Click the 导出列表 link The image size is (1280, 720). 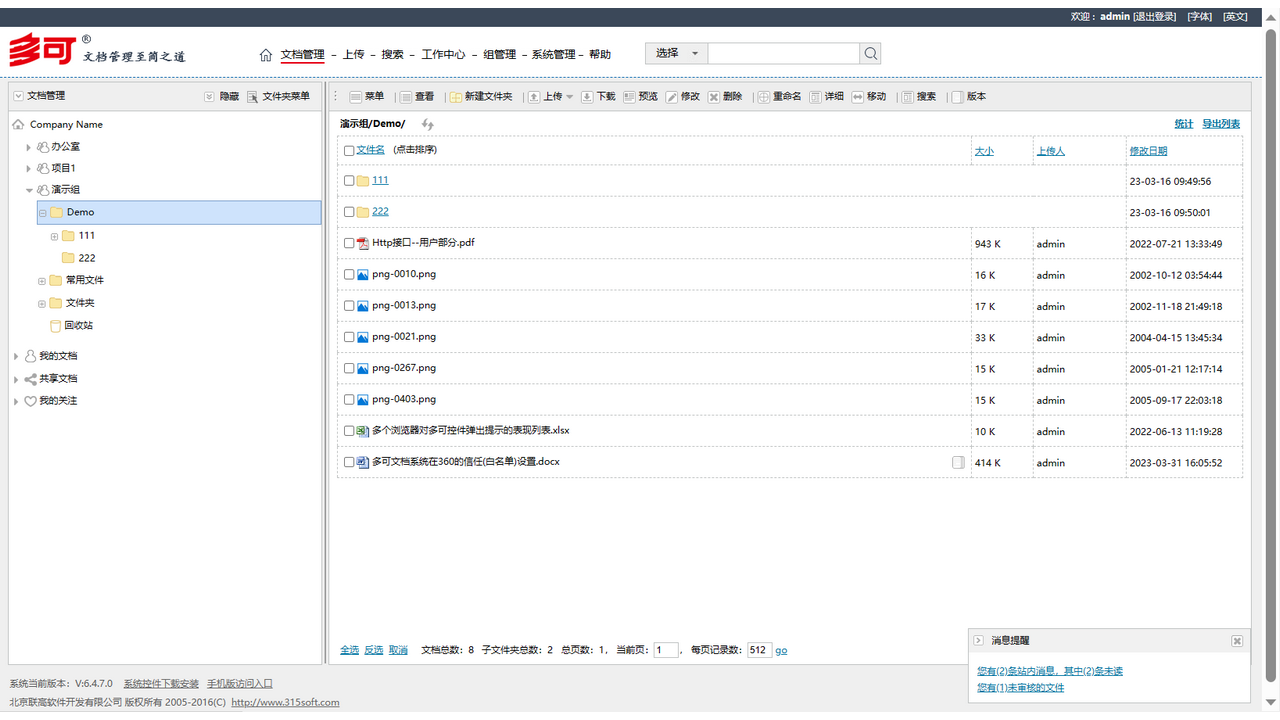(x=1220, y=124)
